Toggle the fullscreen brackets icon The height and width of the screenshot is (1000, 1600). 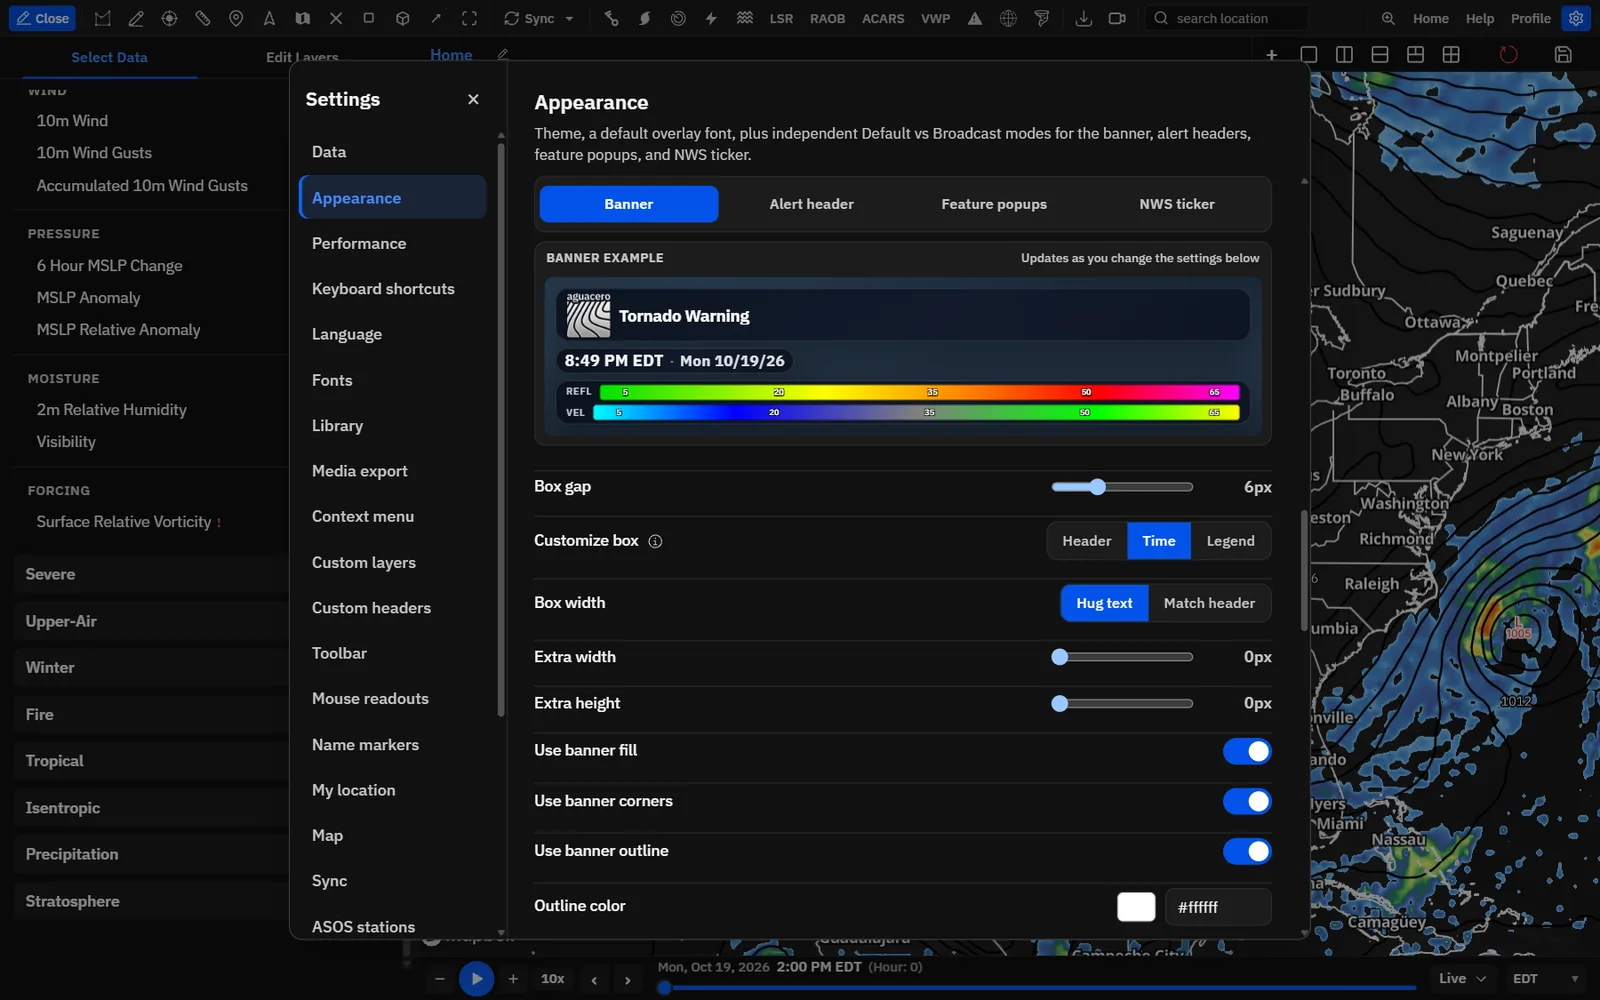pyautogui.click(x=469, y=18)
